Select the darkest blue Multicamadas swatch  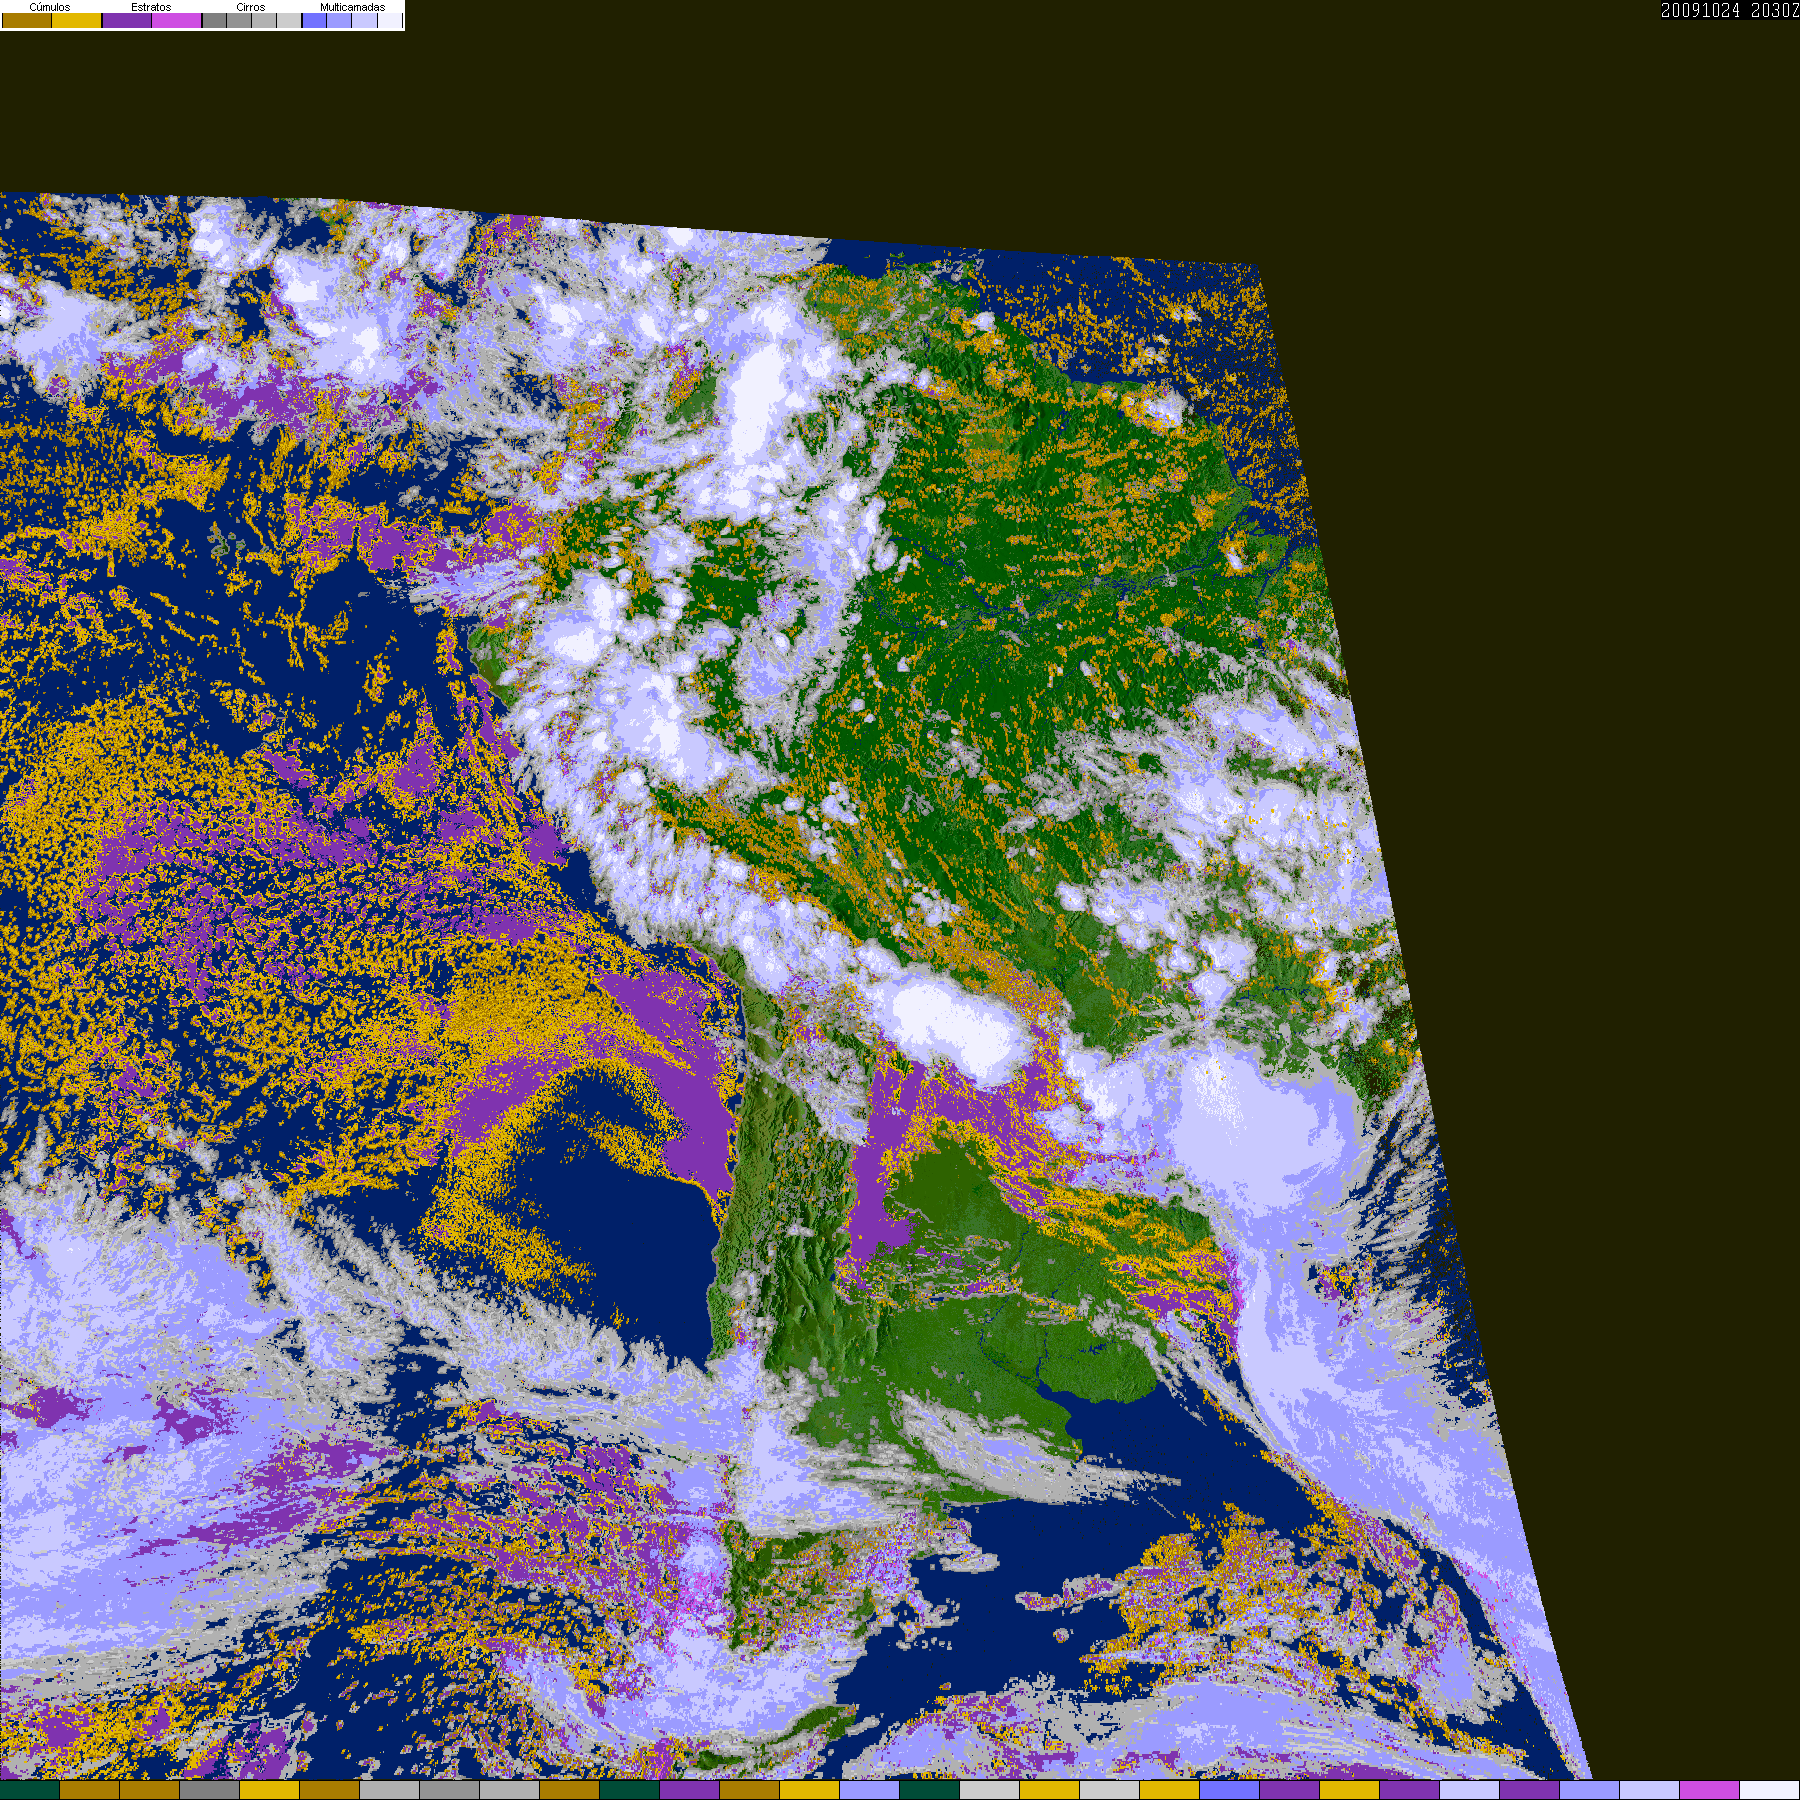314,20
